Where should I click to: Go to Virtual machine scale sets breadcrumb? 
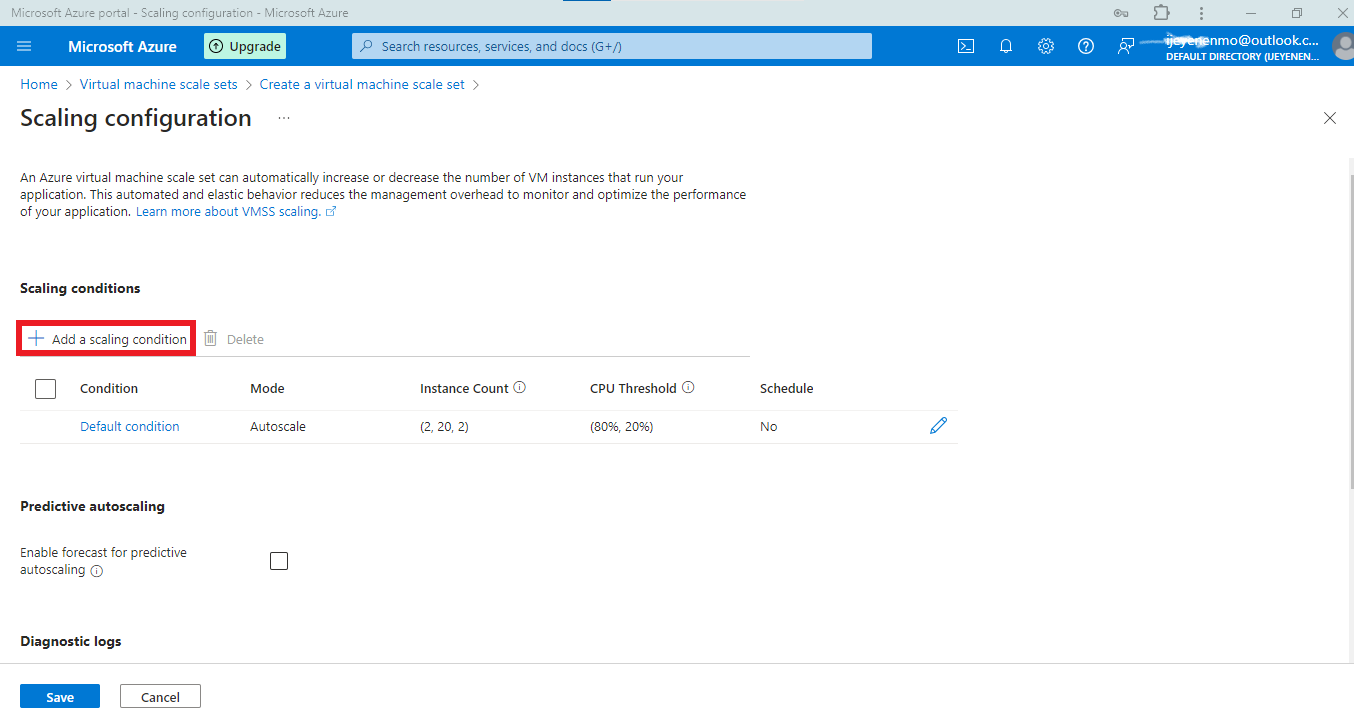point(159,85)
